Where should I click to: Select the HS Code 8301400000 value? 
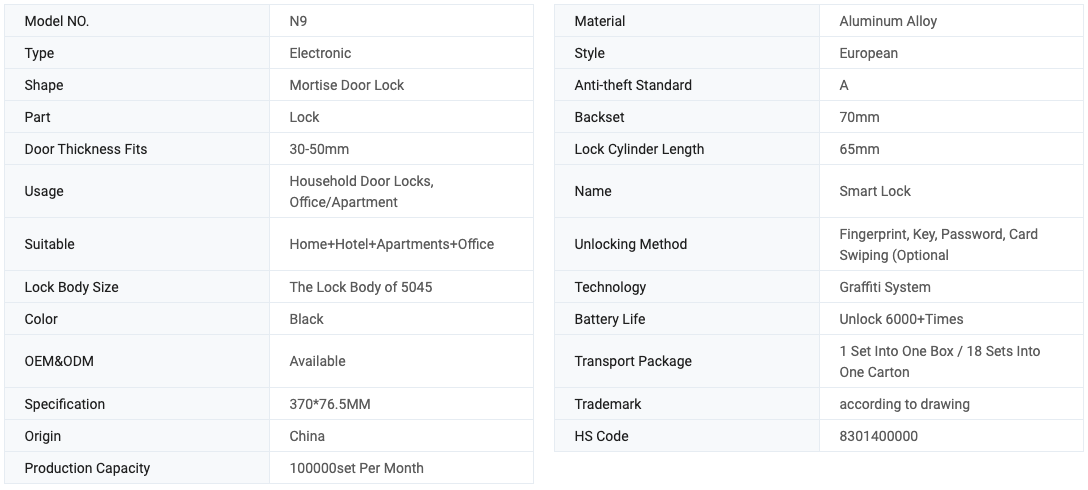click(x=878, y=437)
